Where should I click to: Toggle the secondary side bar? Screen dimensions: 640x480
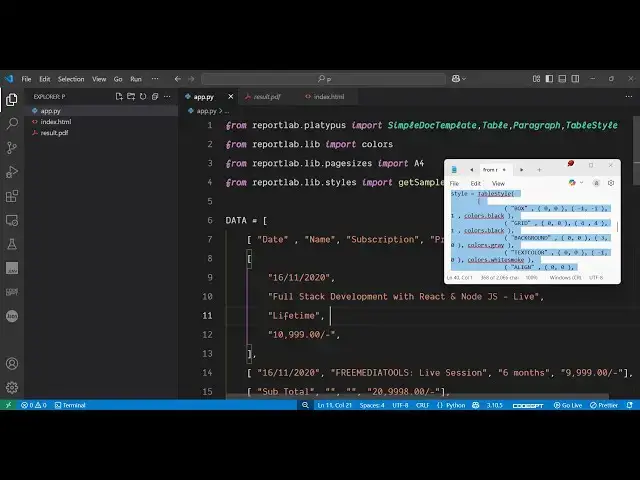575,79
